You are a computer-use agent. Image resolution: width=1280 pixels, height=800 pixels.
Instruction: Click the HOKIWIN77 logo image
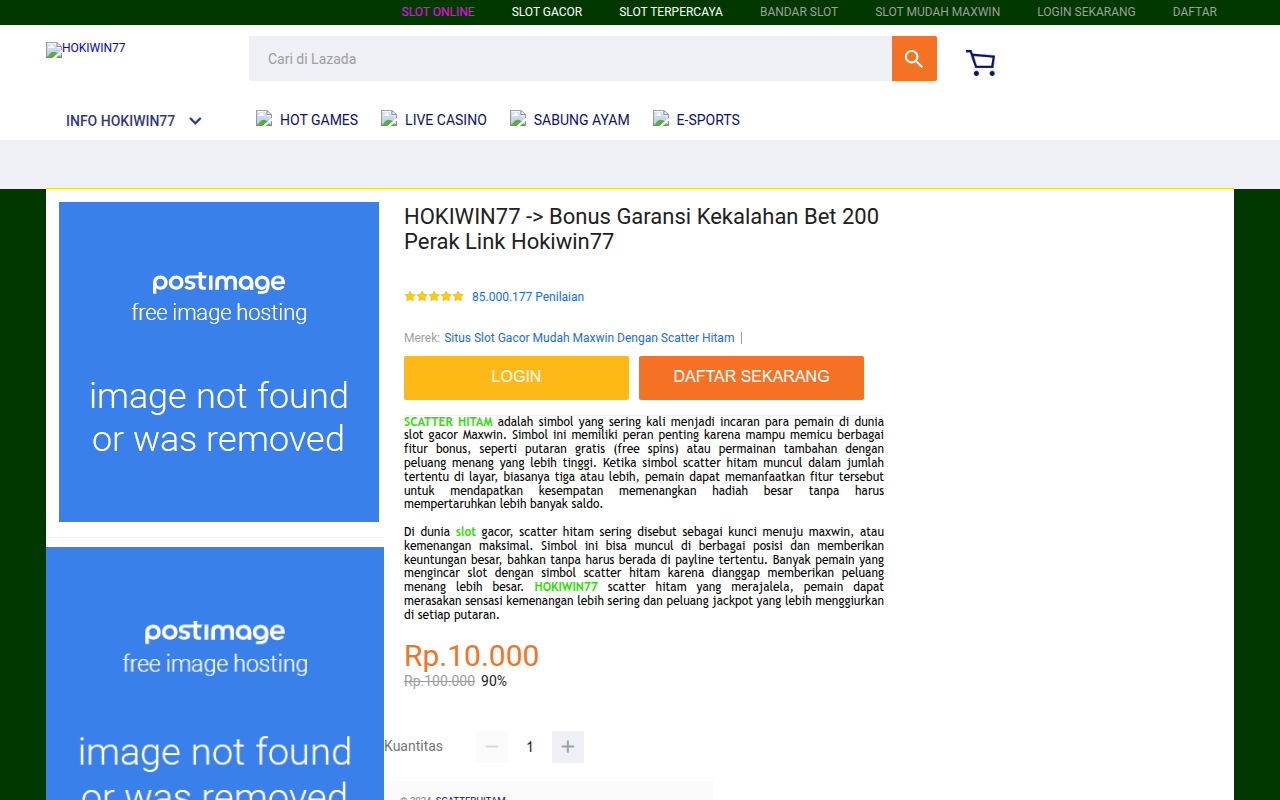(x=86, y=49)
